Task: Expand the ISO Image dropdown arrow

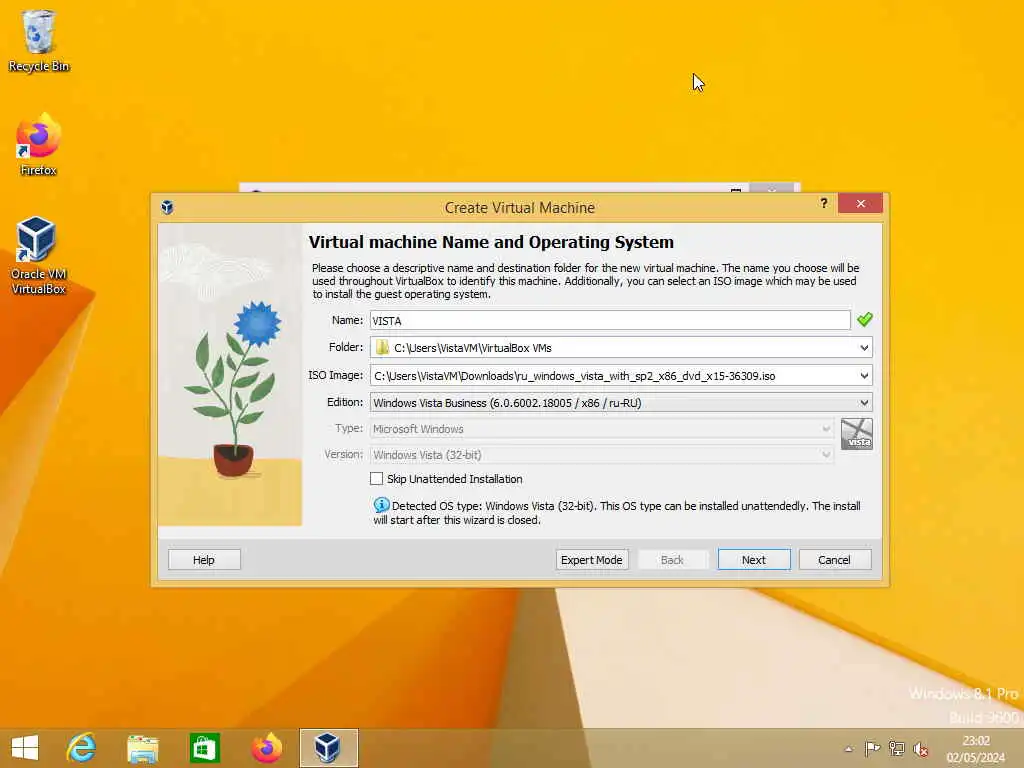Action: click(x=864, y=376)
